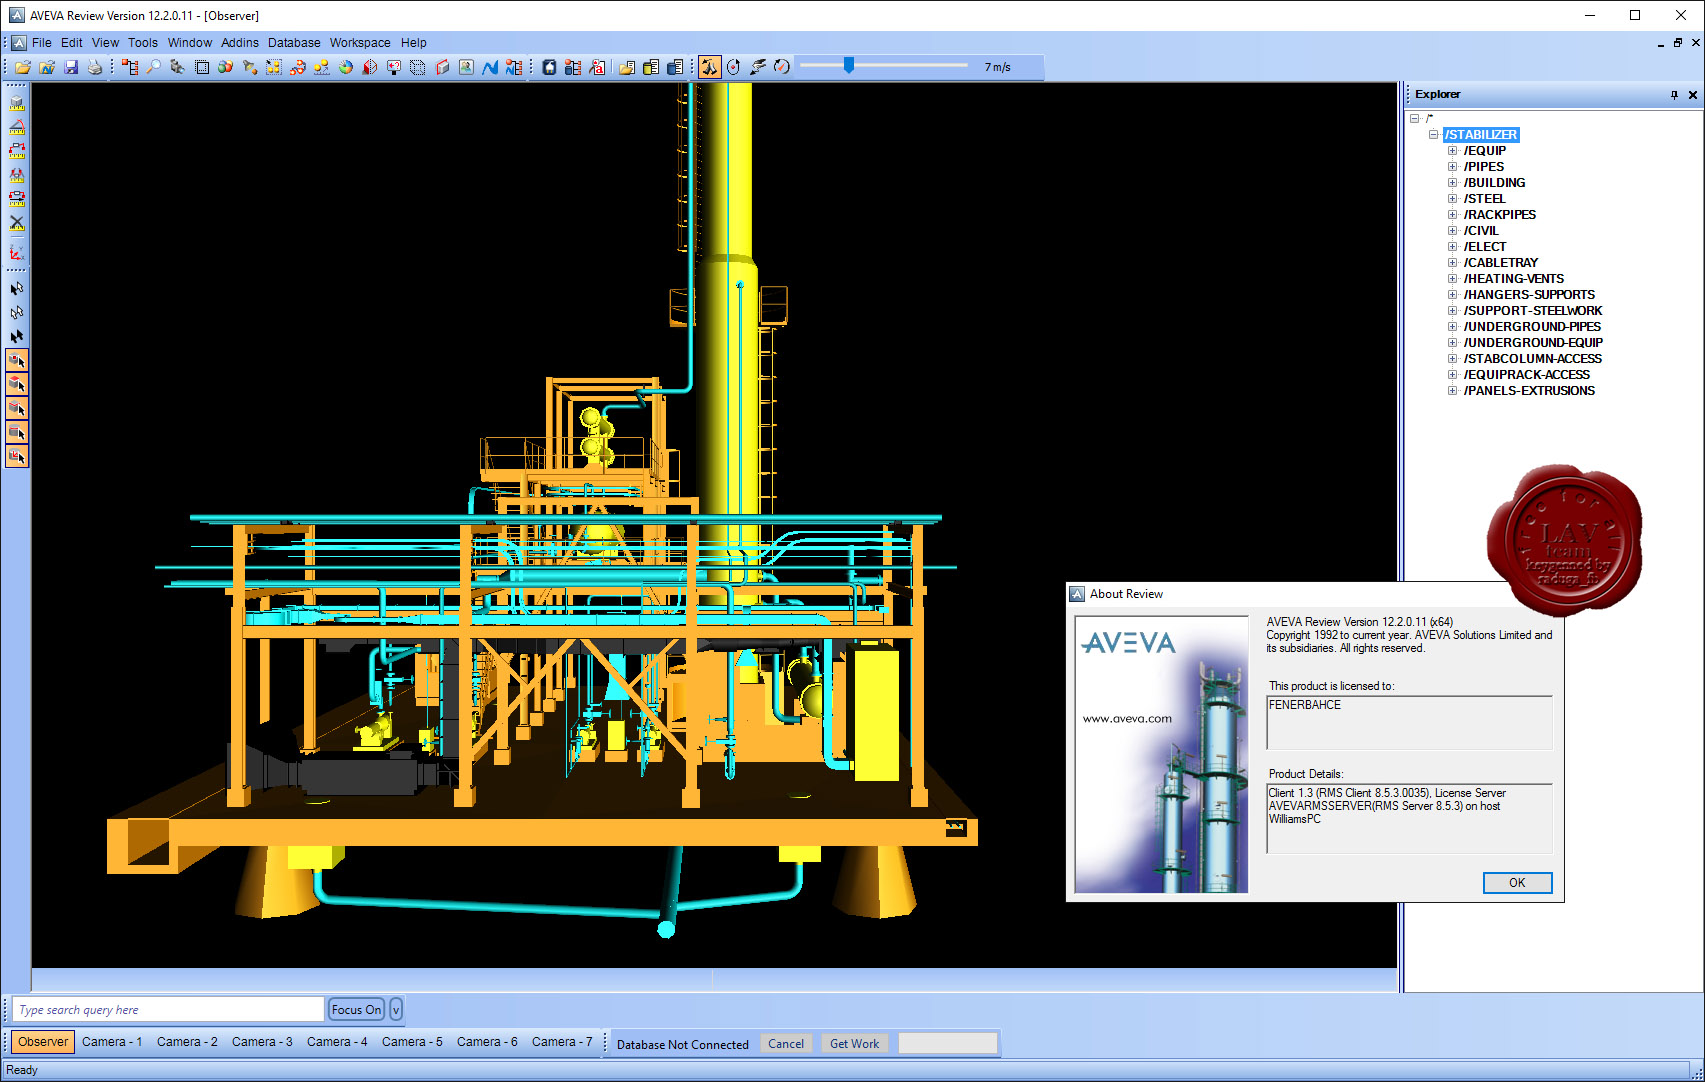Viewport: 1705px width, 1082px height.
Task: Click the solid black arrows pick icon
Action: tap(17, 336)
